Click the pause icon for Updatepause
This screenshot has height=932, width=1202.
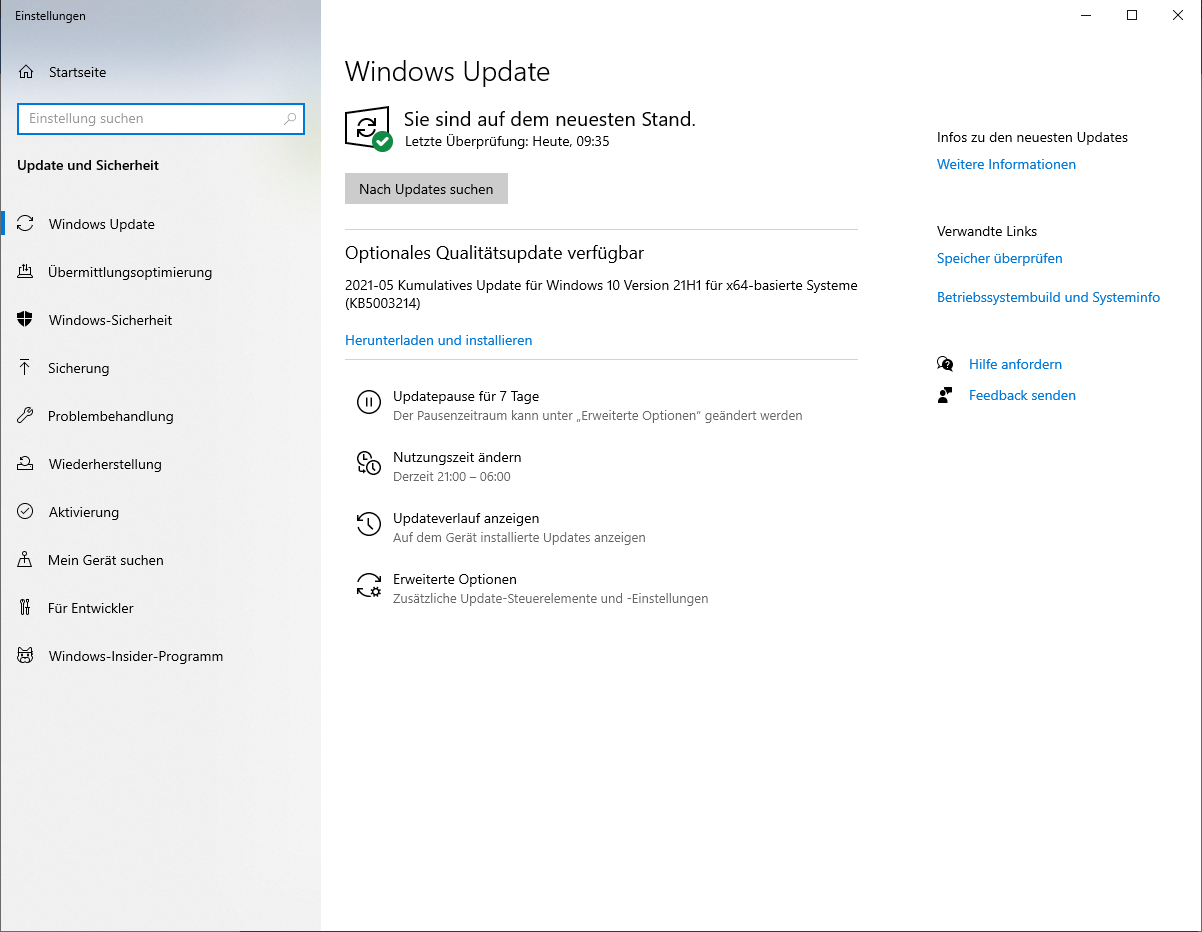coord(369,402)
